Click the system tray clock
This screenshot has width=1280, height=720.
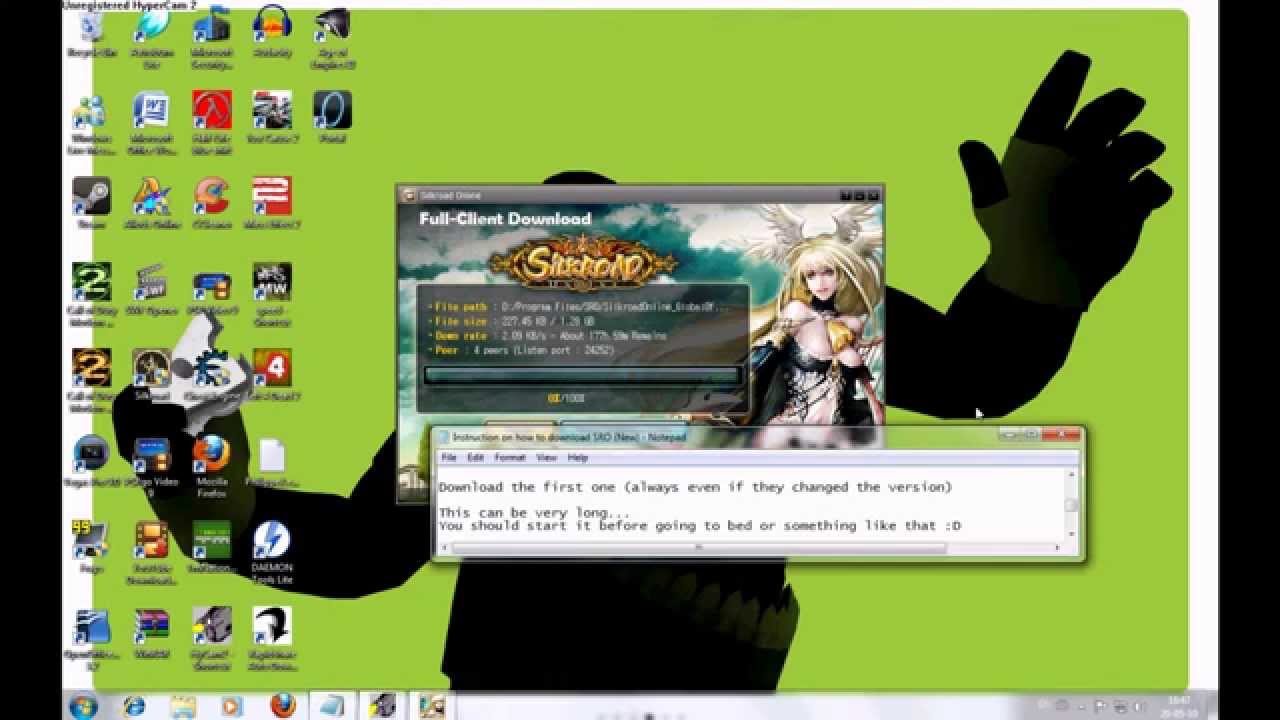click(1180, 706)
